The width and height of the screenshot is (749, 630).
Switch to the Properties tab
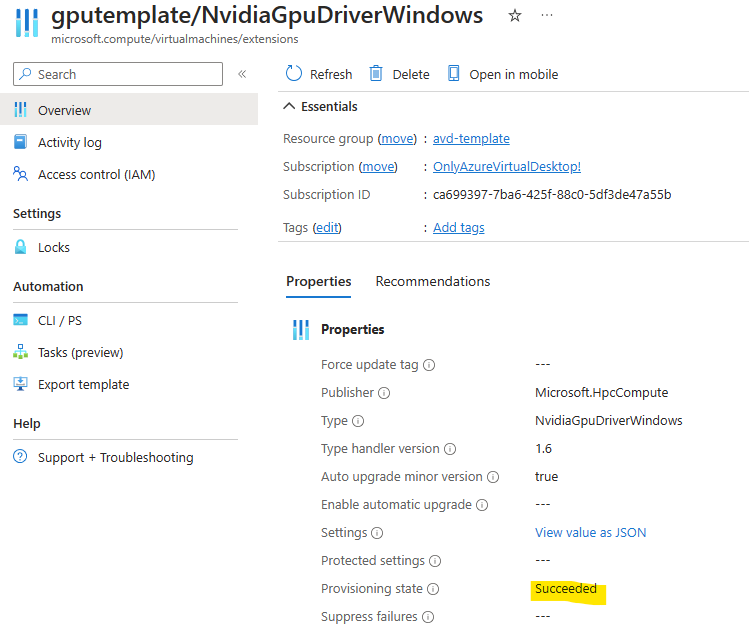[319, 281]
